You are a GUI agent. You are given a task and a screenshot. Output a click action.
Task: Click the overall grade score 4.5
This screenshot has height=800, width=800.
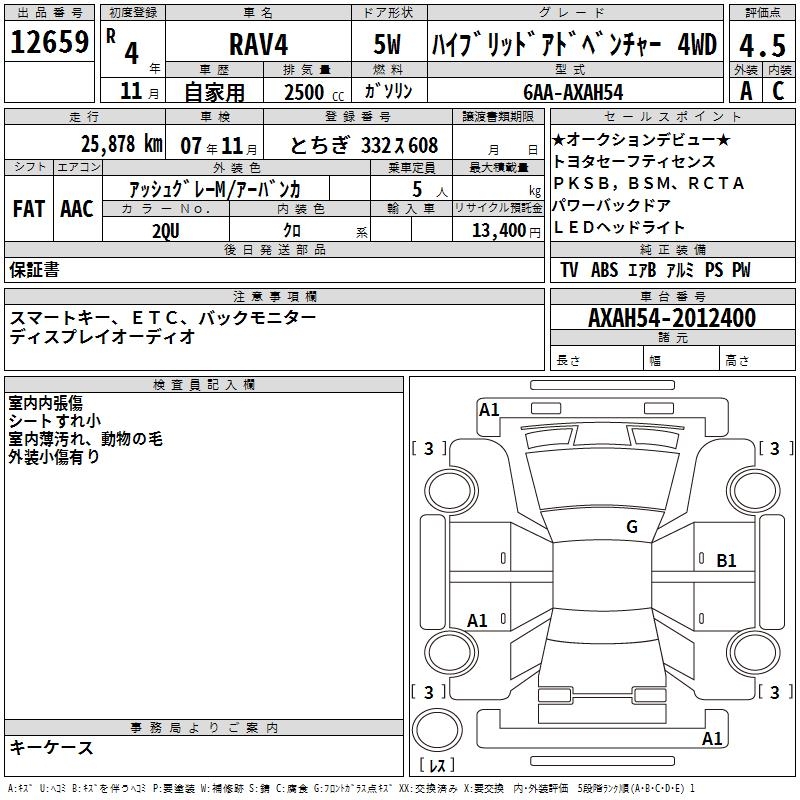click(762, 45)
